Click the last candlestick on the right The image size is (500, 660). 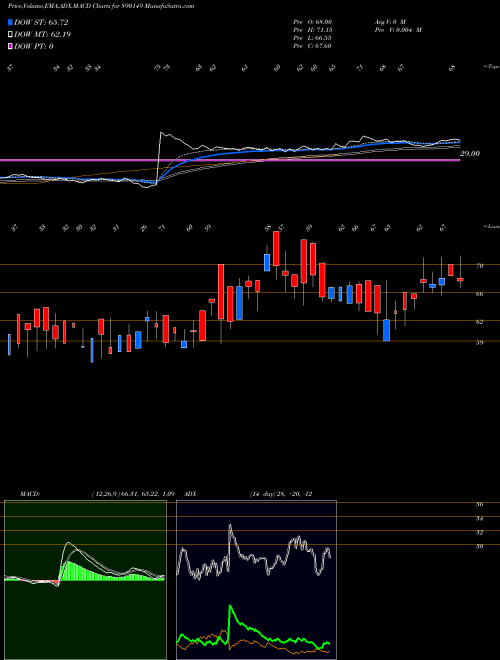coord(460,279)
